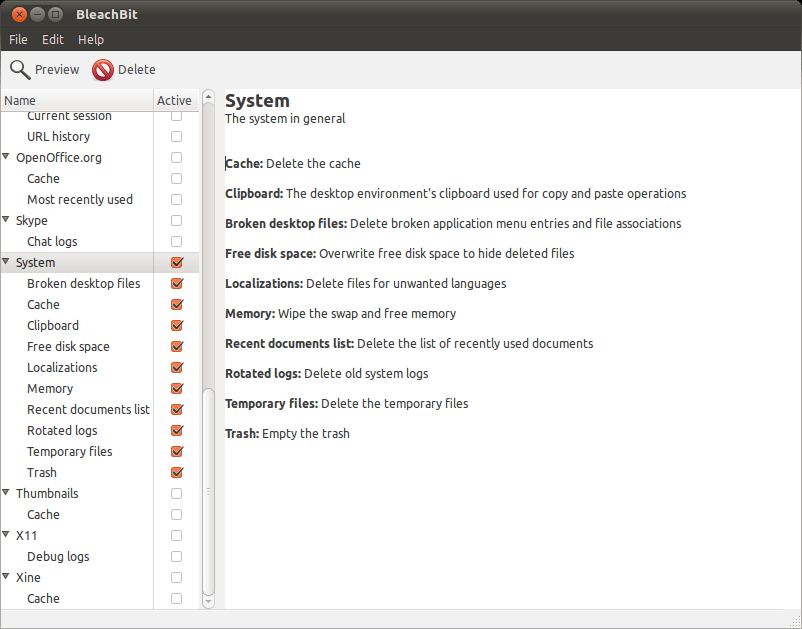The width and height of the screenshot is (802, 629).
Task: Enable the OpenOffice.org group checkbox
Action: pos(176,158)
